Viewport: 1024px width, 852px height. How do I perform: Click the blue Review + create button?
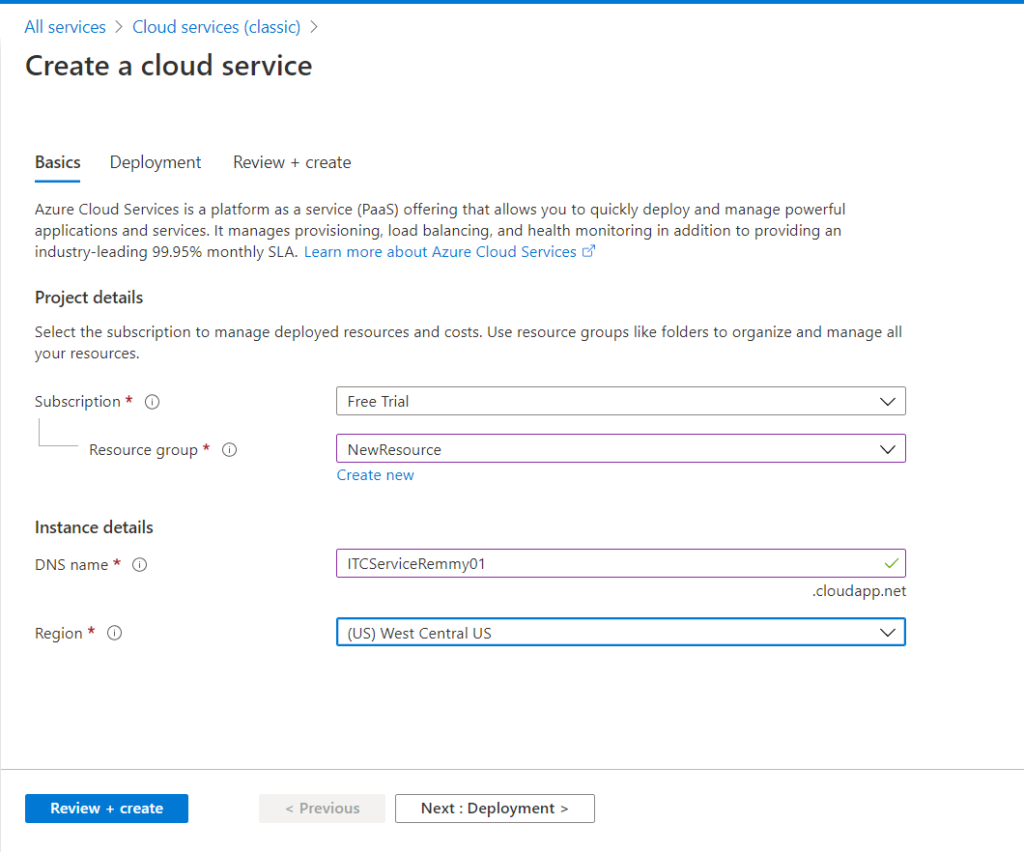[106, 808]
